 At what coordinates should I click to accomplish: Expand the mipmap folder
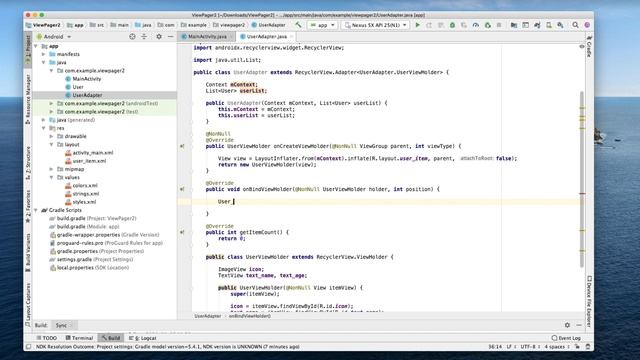click(x=51, y=169)
